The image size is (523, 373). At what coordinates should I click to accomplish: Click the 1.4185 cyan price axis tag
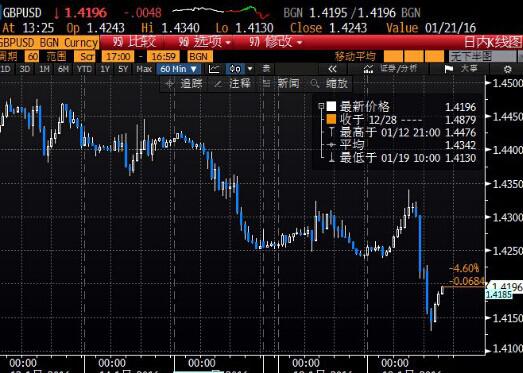499,294
